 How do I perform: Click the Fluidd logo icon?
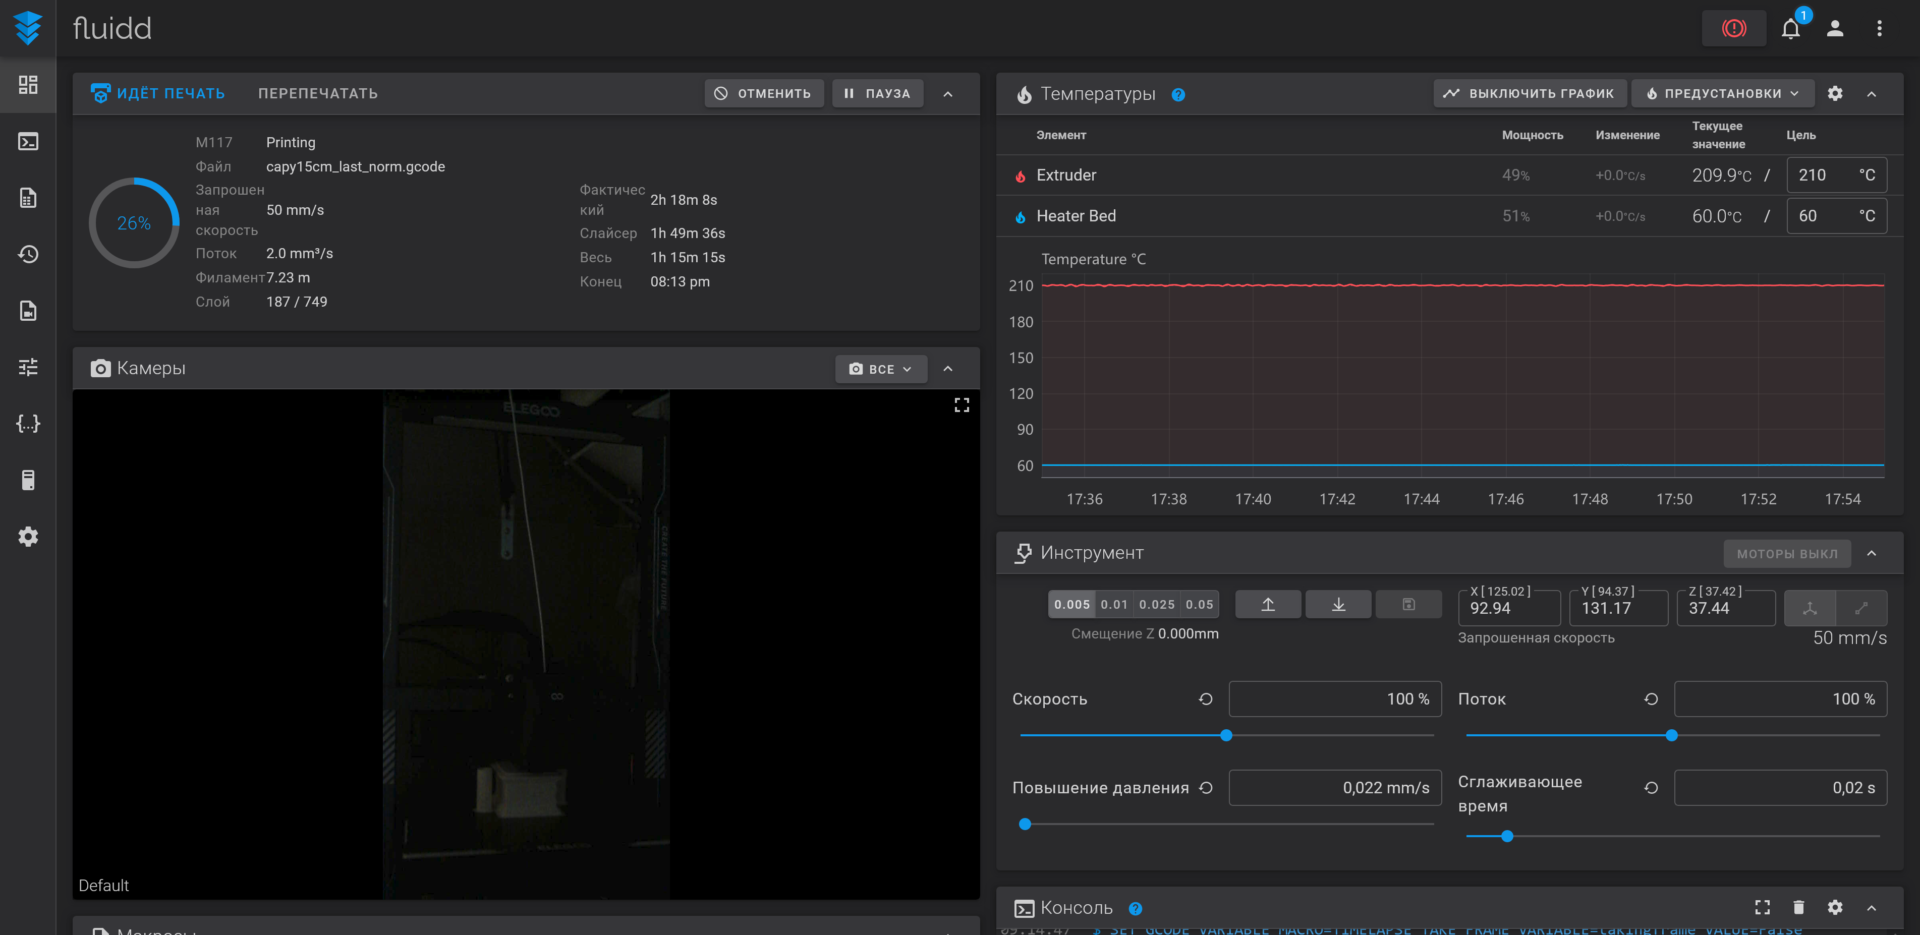[x=28, y=28]
